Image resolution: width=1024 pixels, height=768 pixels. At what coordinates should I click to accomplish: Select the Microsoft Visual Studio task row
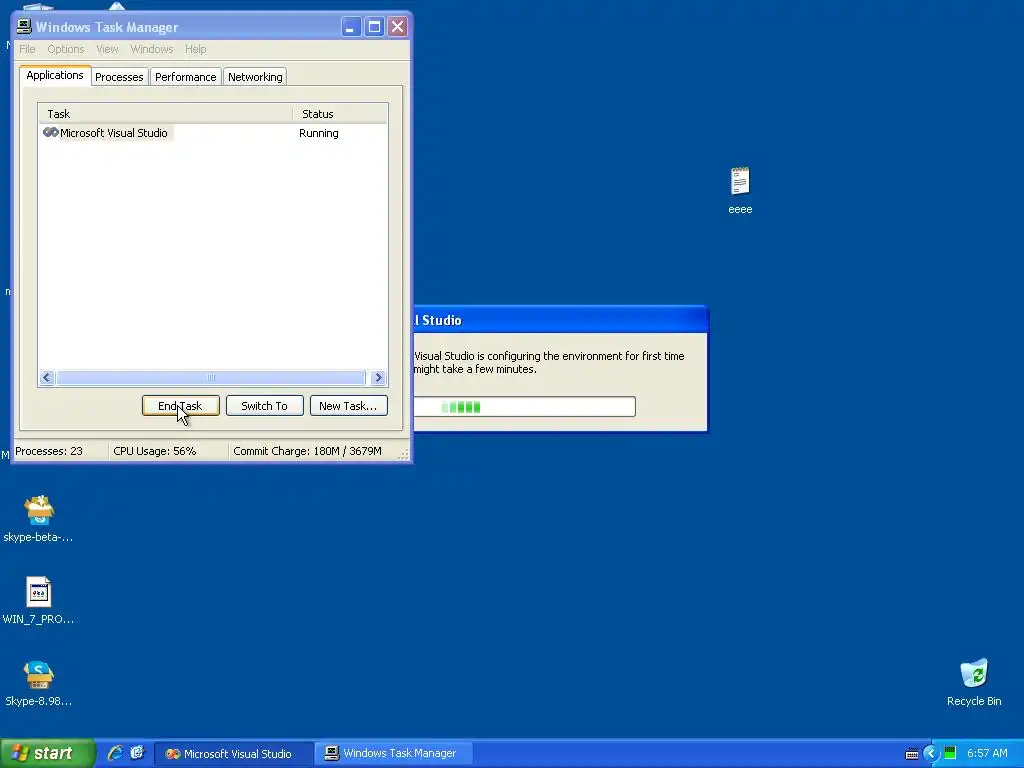[x=213, y=133]
